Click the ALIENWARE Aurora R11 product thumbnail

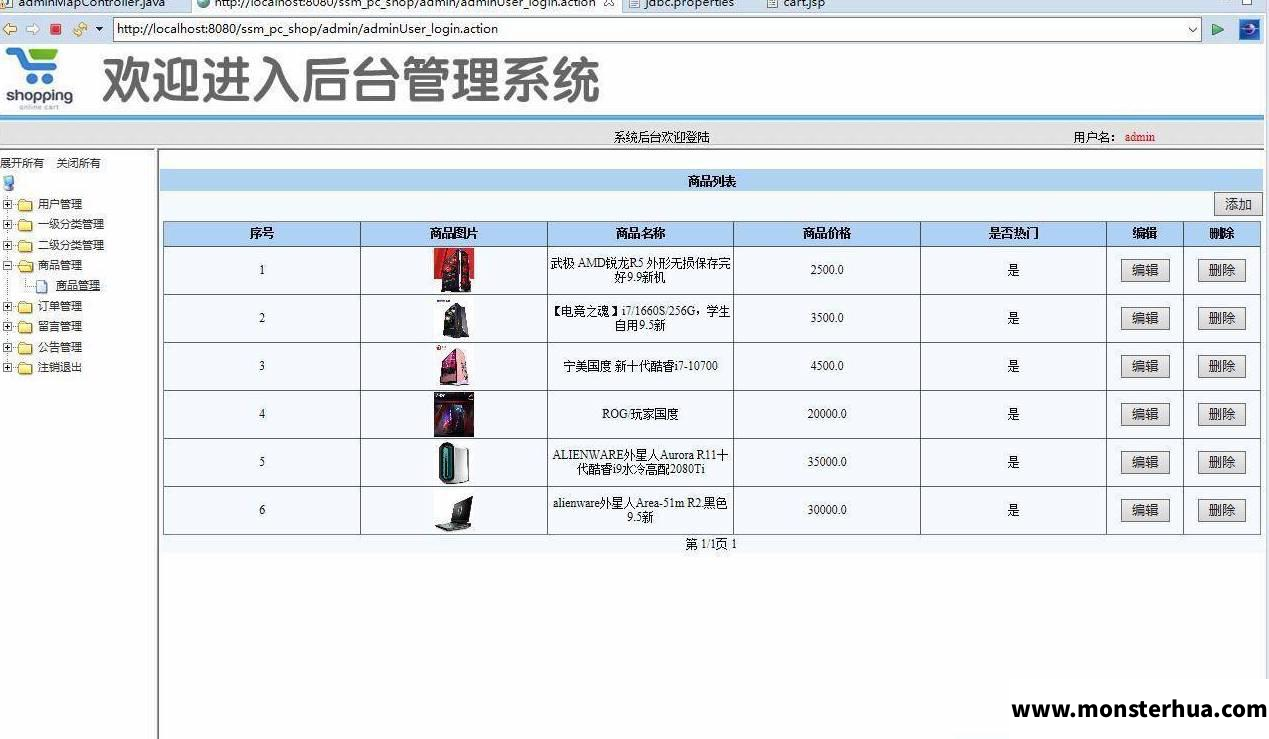pyautogui.click(x=454, y=462)
